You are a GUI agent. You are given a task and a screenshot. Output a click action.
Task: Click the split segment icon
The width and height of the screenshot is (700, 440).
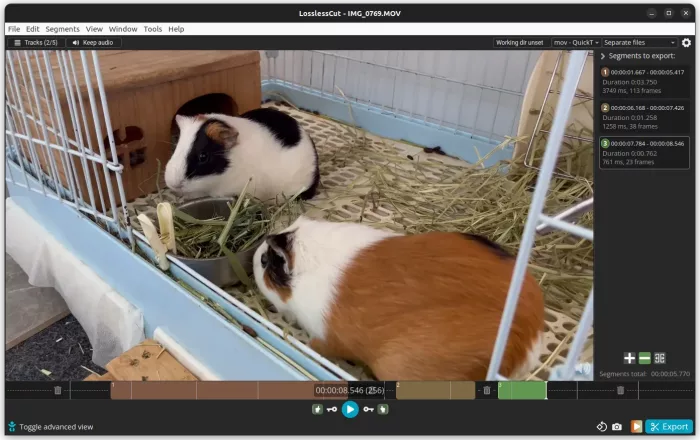pos(660,358)
